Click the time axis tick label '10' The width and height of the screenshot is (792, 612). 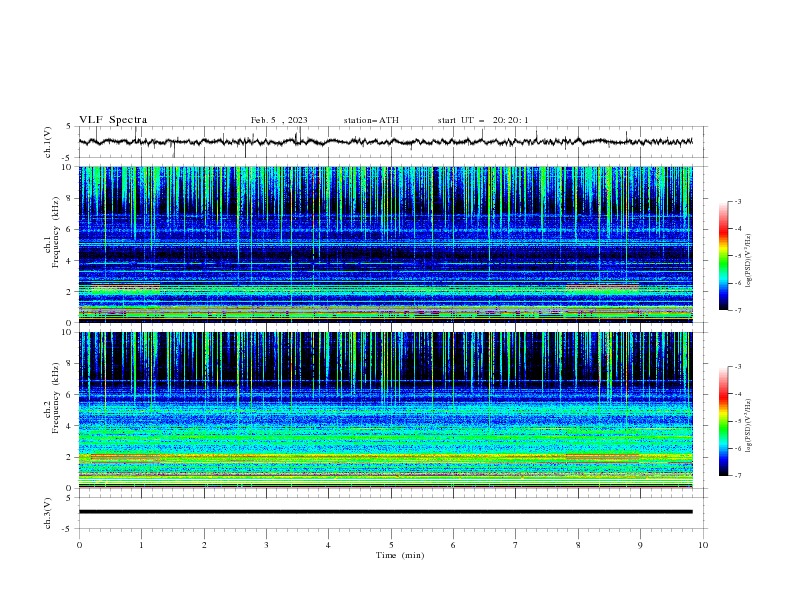(x=703, y=545)
